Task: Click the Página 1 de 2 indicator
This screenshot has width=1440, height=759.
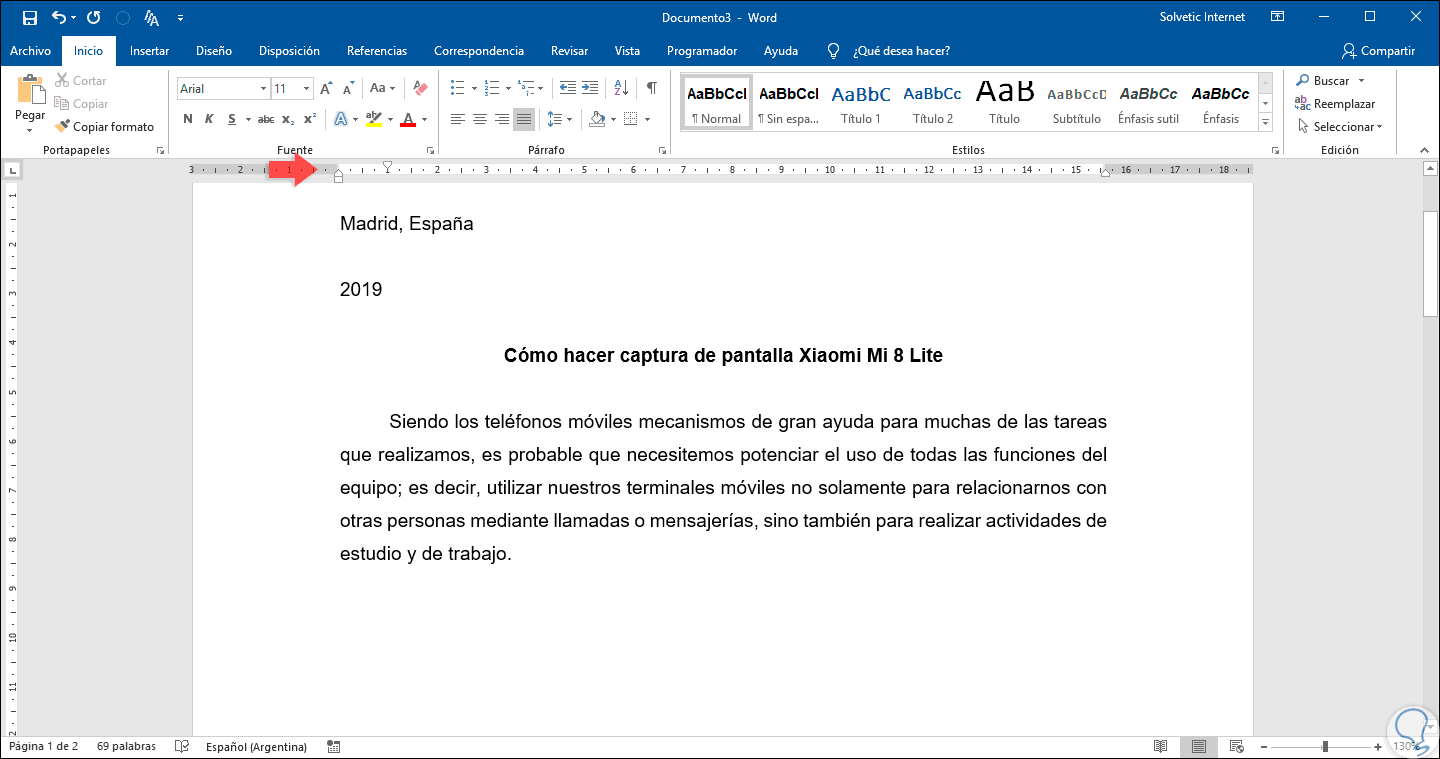Action: click(42, 746)
